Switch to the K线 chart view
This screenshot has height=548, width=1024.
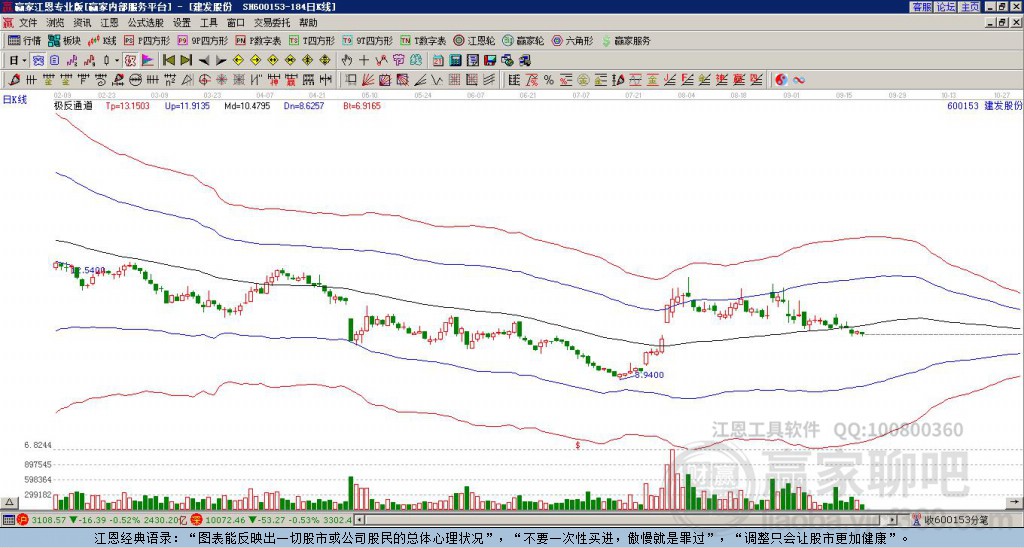(102, 40)
